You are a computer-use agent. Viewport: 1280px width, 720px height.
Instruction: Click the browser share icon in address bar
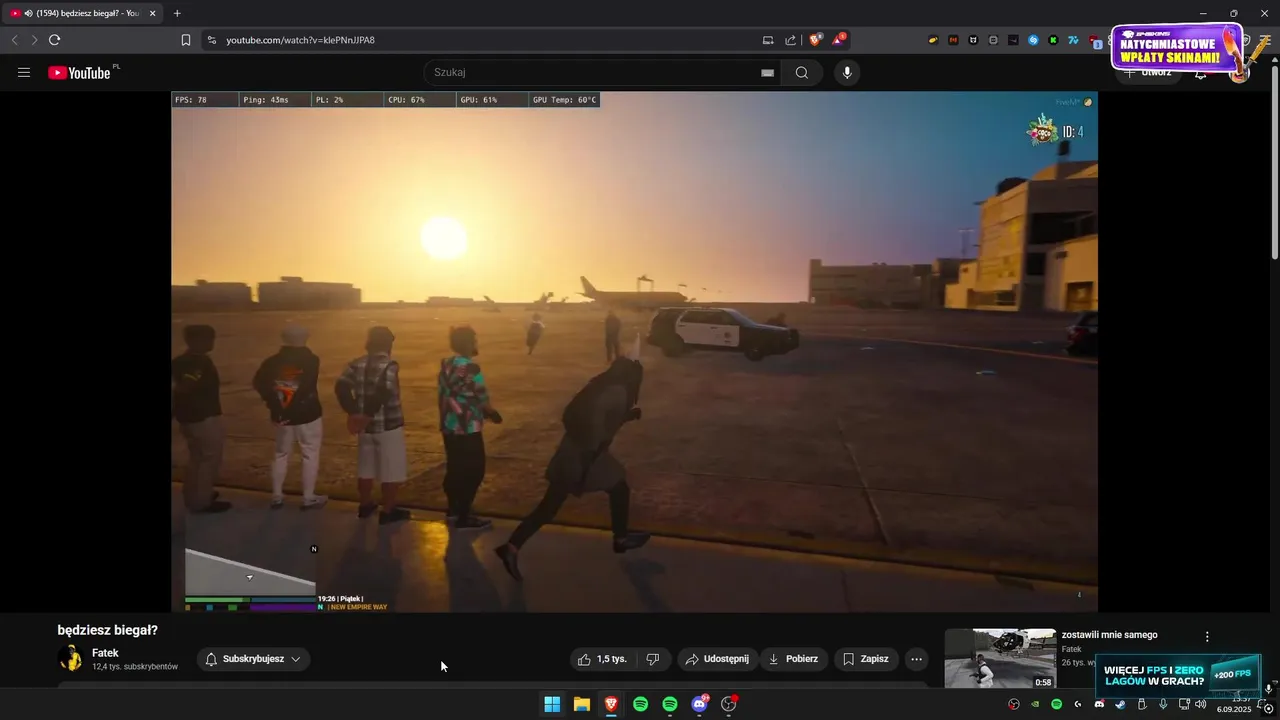click(791, 40)
